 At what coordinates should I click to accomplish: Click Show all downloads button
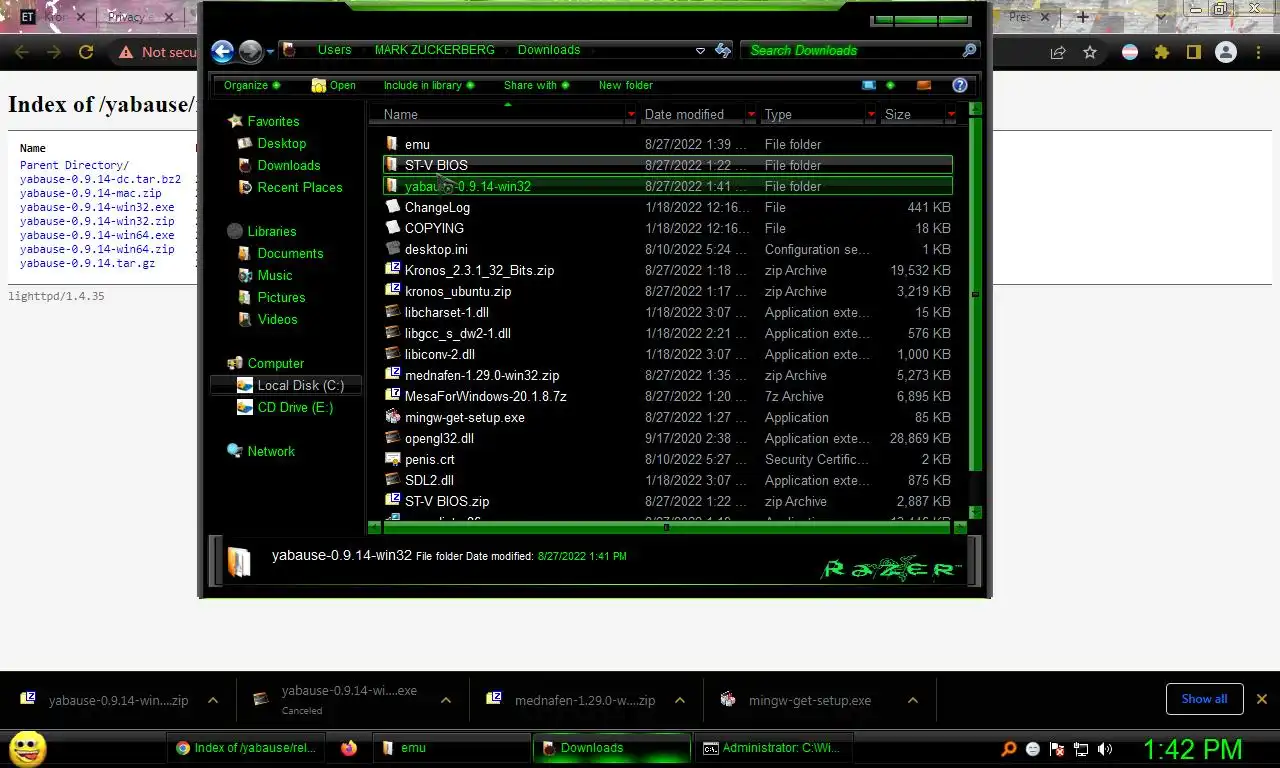pos(1204,699)
